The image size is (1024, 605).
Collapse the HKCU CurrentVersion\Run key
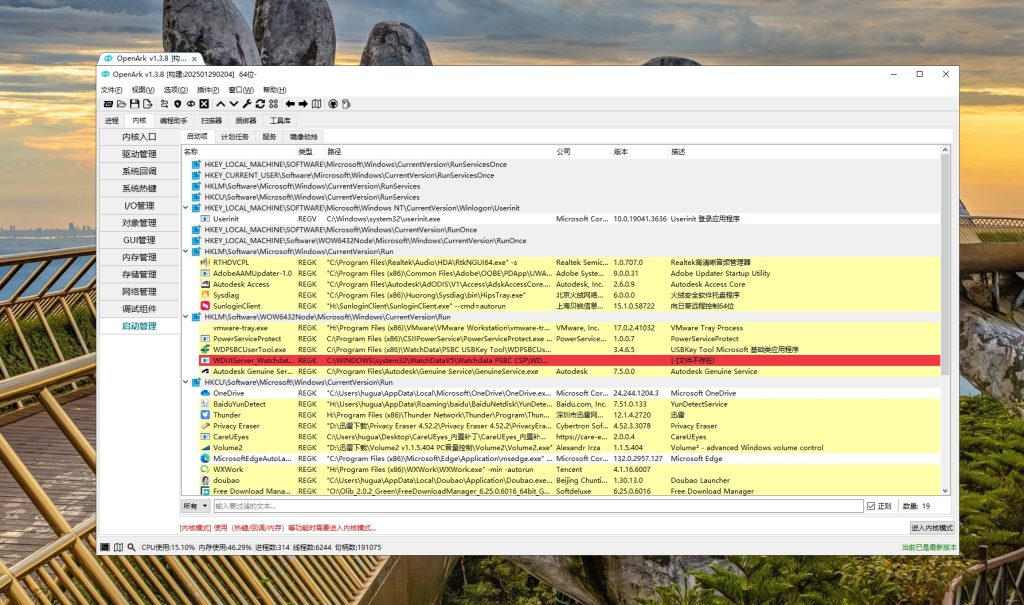point(186,382)
